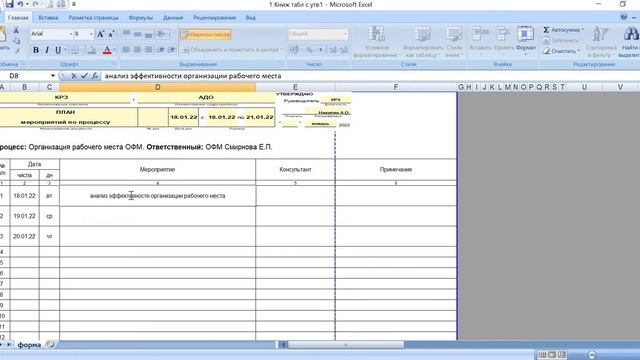Open the Рецензирование ribbon tab

pyautogui.click(x=214, y=18)
